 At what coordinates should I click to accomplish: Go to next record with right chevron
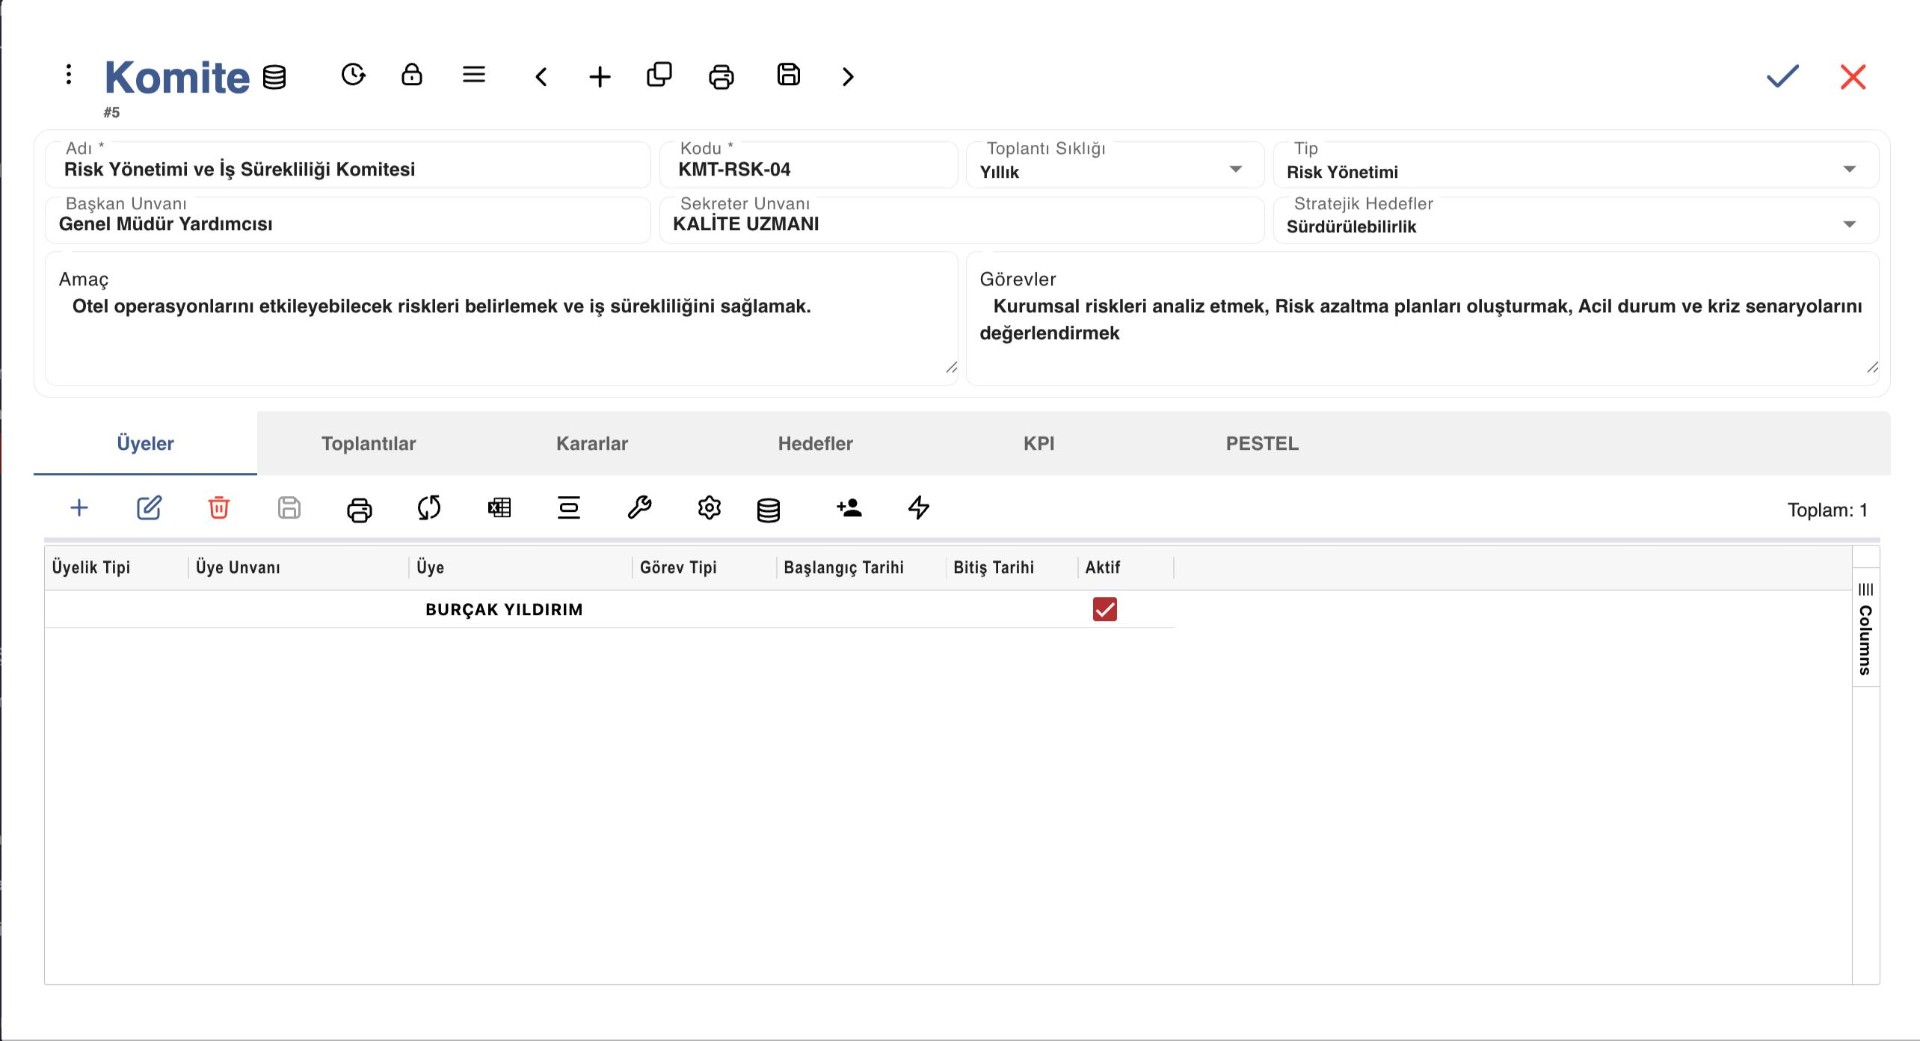click(848, 77)
